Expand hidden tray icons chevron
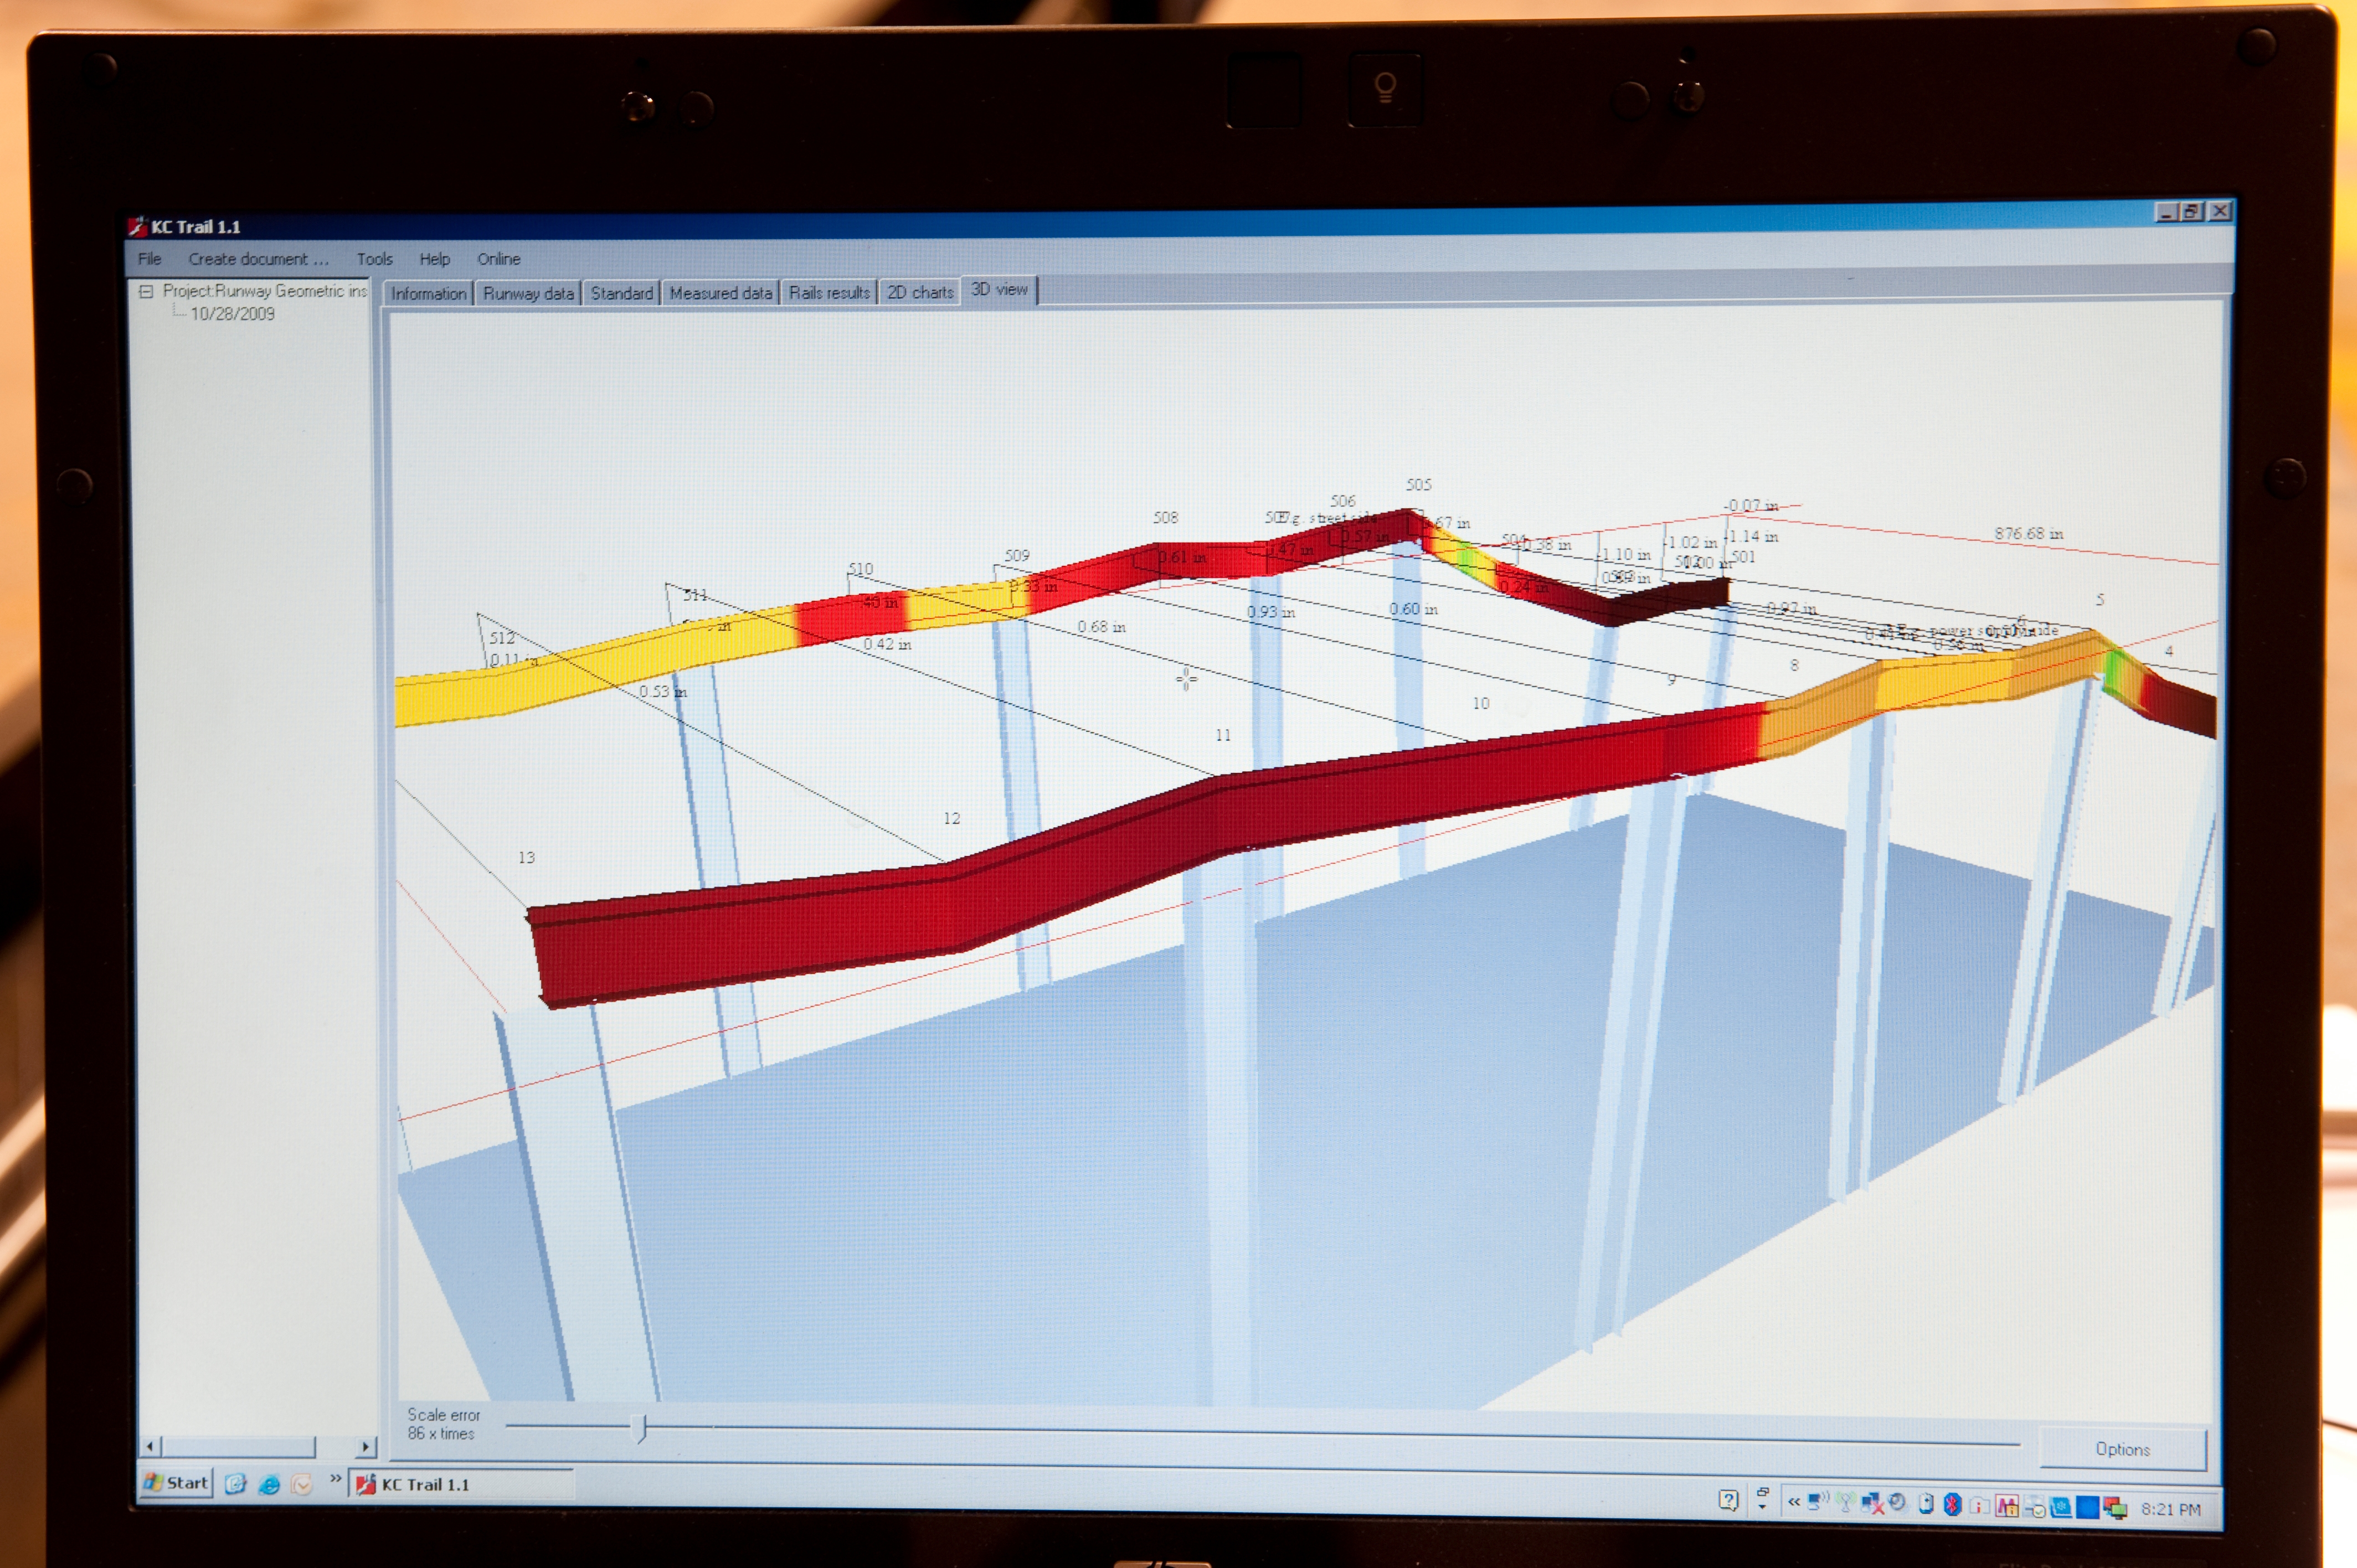Image resolution: width=2357 pixels, height=1568 pixels. 1794,1501
